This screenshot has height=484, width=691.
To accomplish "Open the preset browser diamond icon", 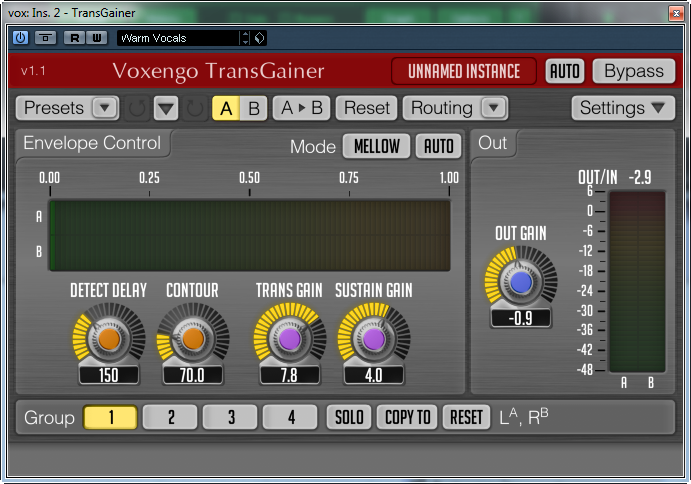I will [260, 38].
